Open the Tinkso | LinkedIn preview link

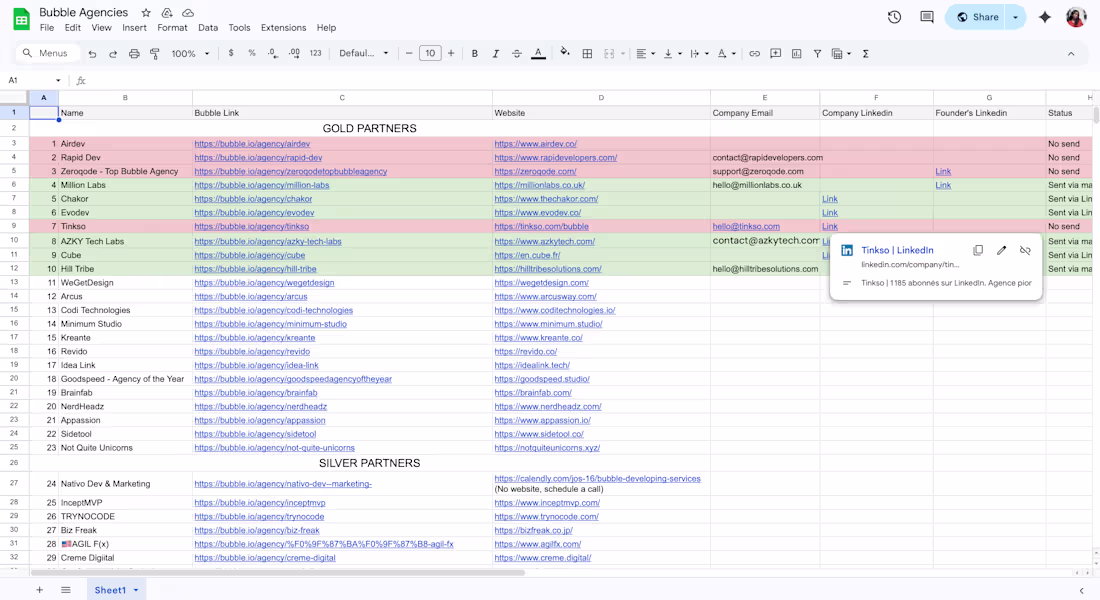897,250
